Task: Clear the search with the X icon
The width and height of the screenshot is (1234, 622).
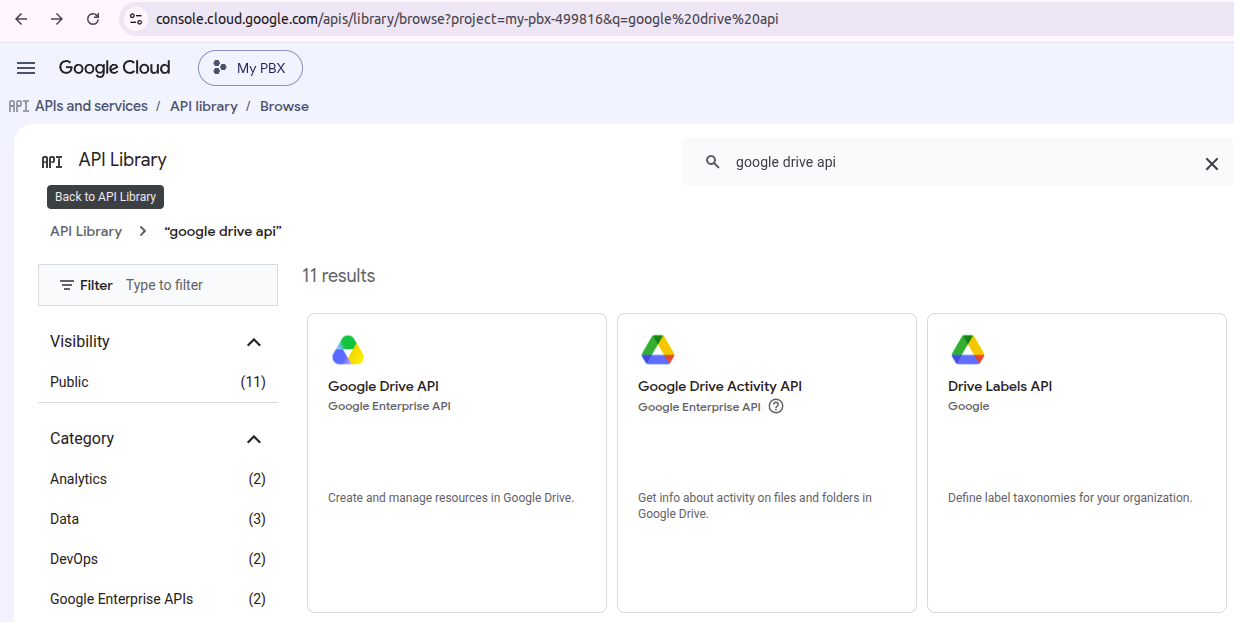Action: pyautogui.click(x=1211, y=163)
